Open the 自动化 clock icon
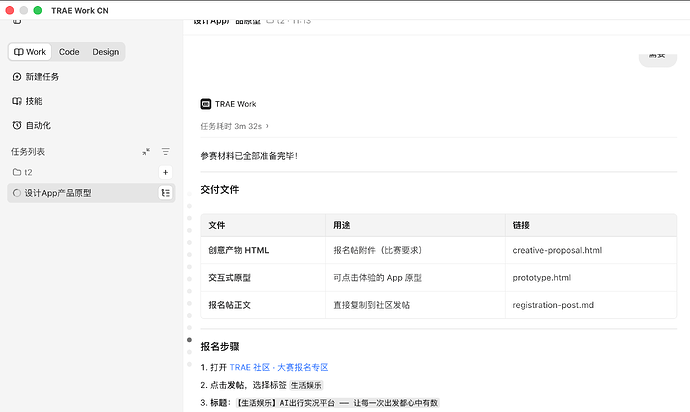Viewport: 690px width, 412px height. click(17, 125)
